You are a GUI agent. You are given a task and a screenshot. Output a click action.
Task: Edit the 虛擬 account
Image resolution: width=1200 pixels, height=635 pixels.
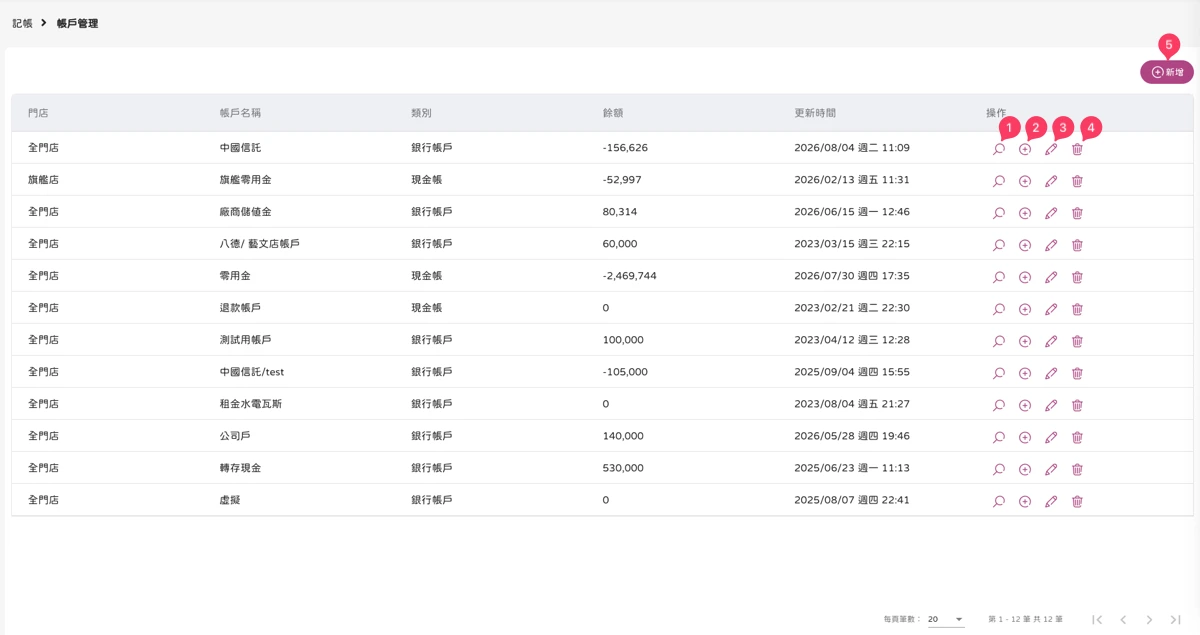point(1051,501)
